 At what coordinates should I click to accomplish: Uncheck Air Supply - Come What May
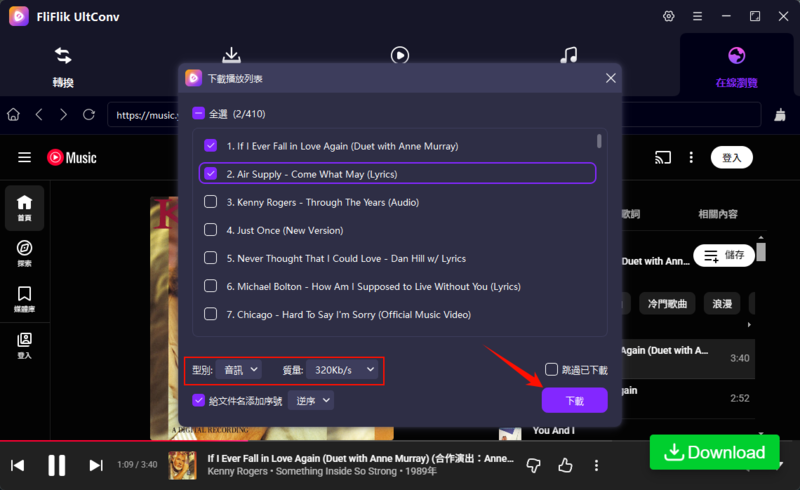210,173
